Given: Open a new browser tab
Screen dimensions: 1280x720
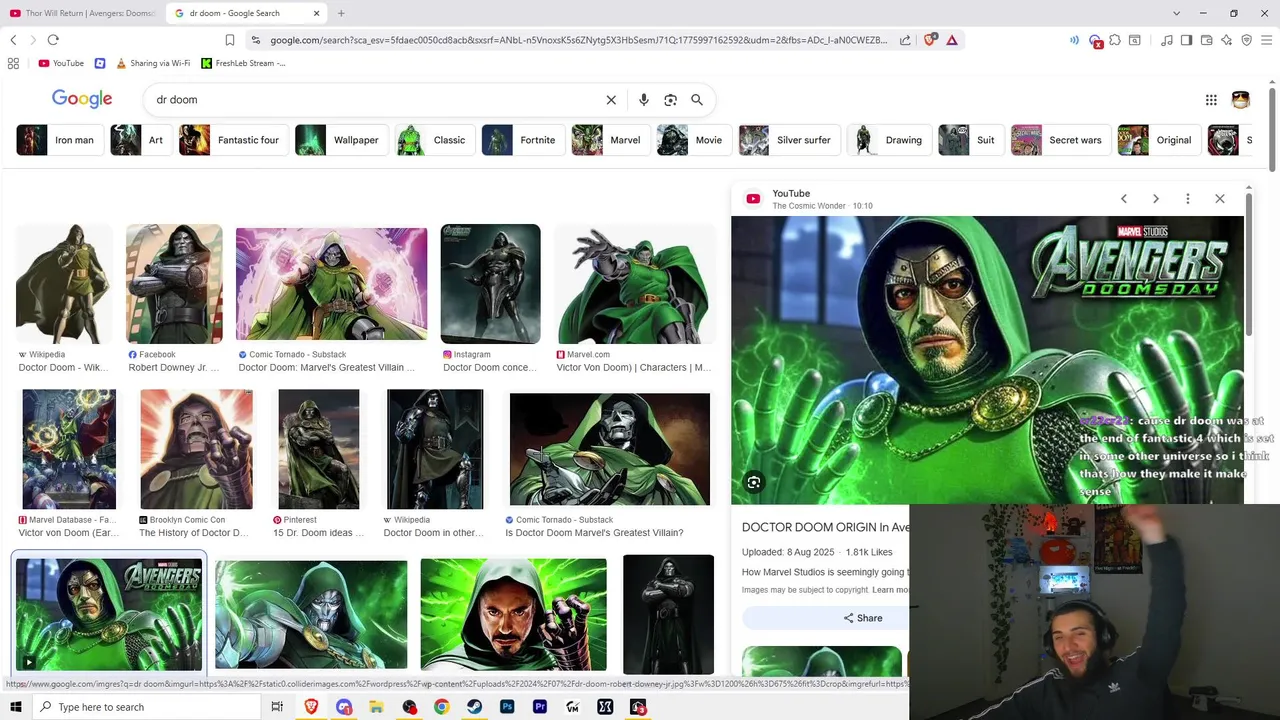Looking at the screenshot, I should [x=341, y=13].
